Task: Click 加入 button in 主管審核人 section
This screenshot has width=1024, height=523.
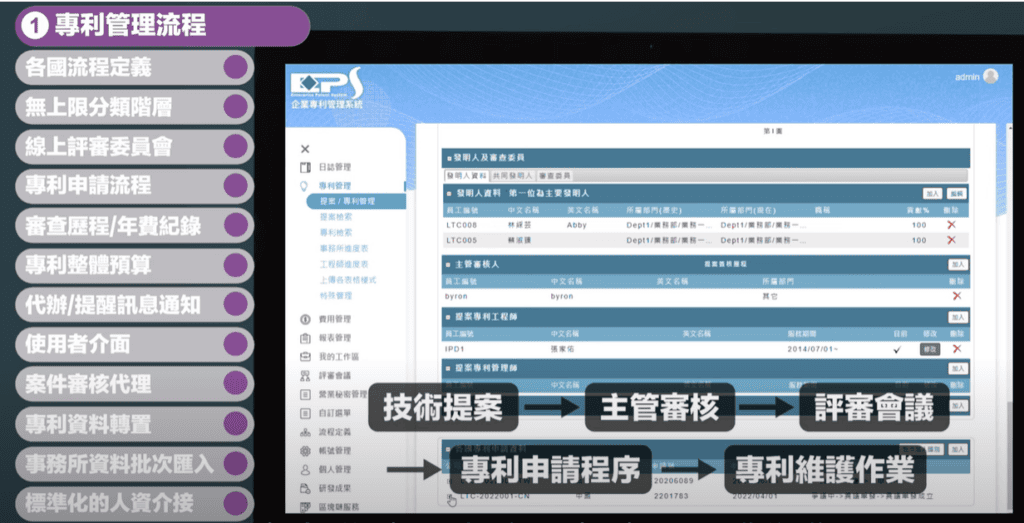Action: [x=958, y=264]
